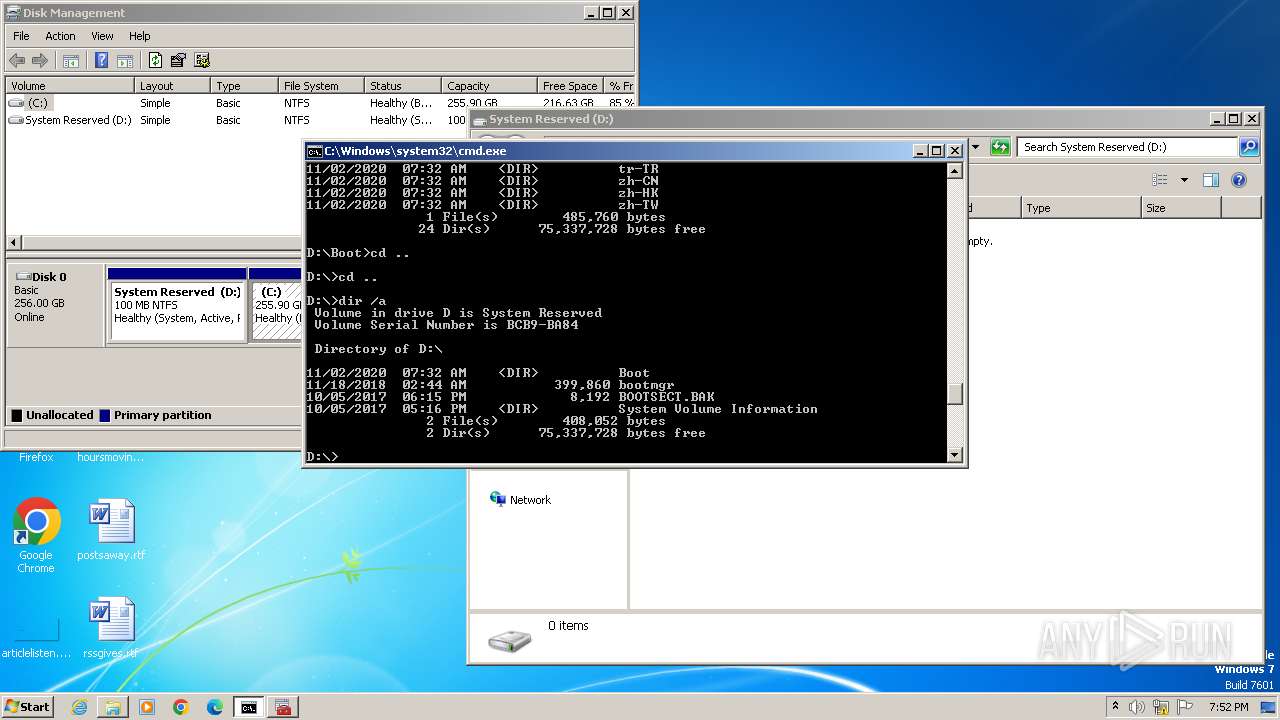
Task: Open the Action menu in Disk Management
Action: [x=60, y=36]
